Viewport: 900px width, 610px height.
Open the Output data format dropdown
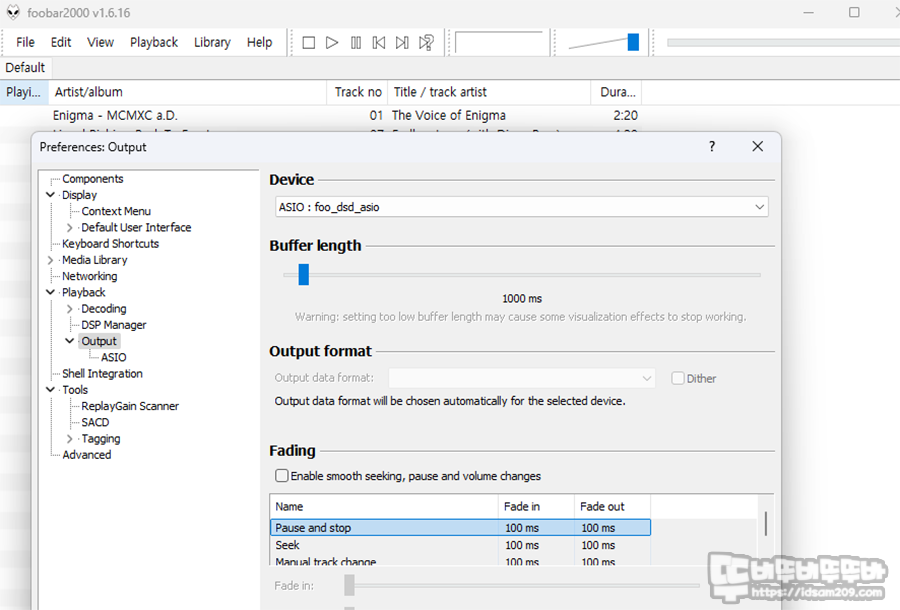pos(522,378)
